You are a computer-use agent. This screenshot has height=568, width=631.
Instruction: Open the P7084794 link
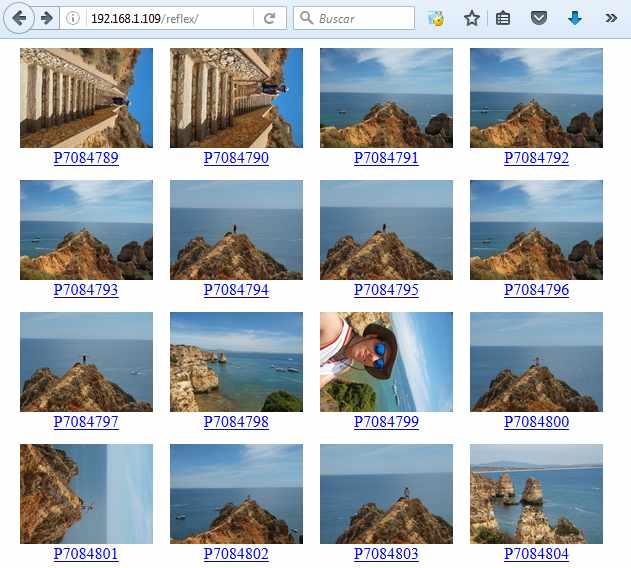coord(236,290)
